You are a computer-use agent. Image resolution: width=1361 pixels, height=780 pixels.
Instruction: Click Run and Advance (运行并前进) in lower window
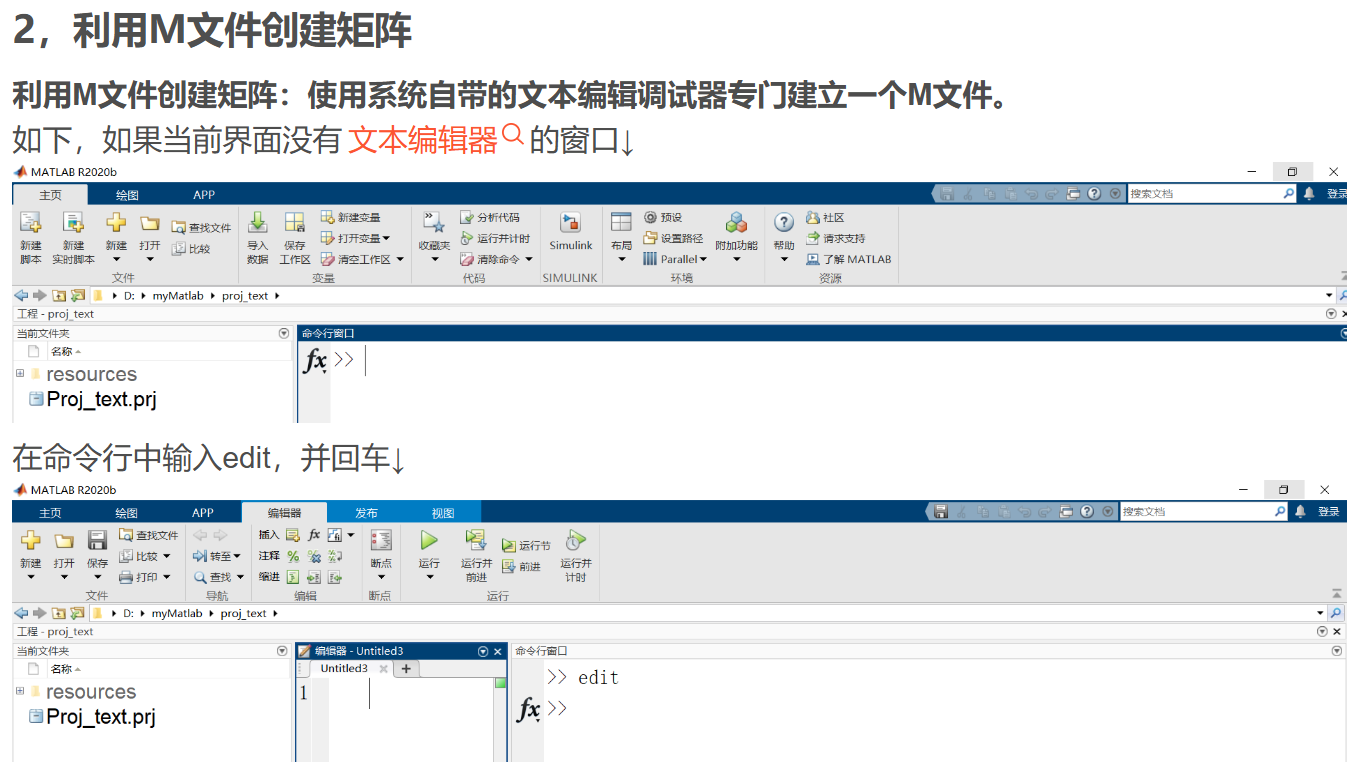(476, 555)
